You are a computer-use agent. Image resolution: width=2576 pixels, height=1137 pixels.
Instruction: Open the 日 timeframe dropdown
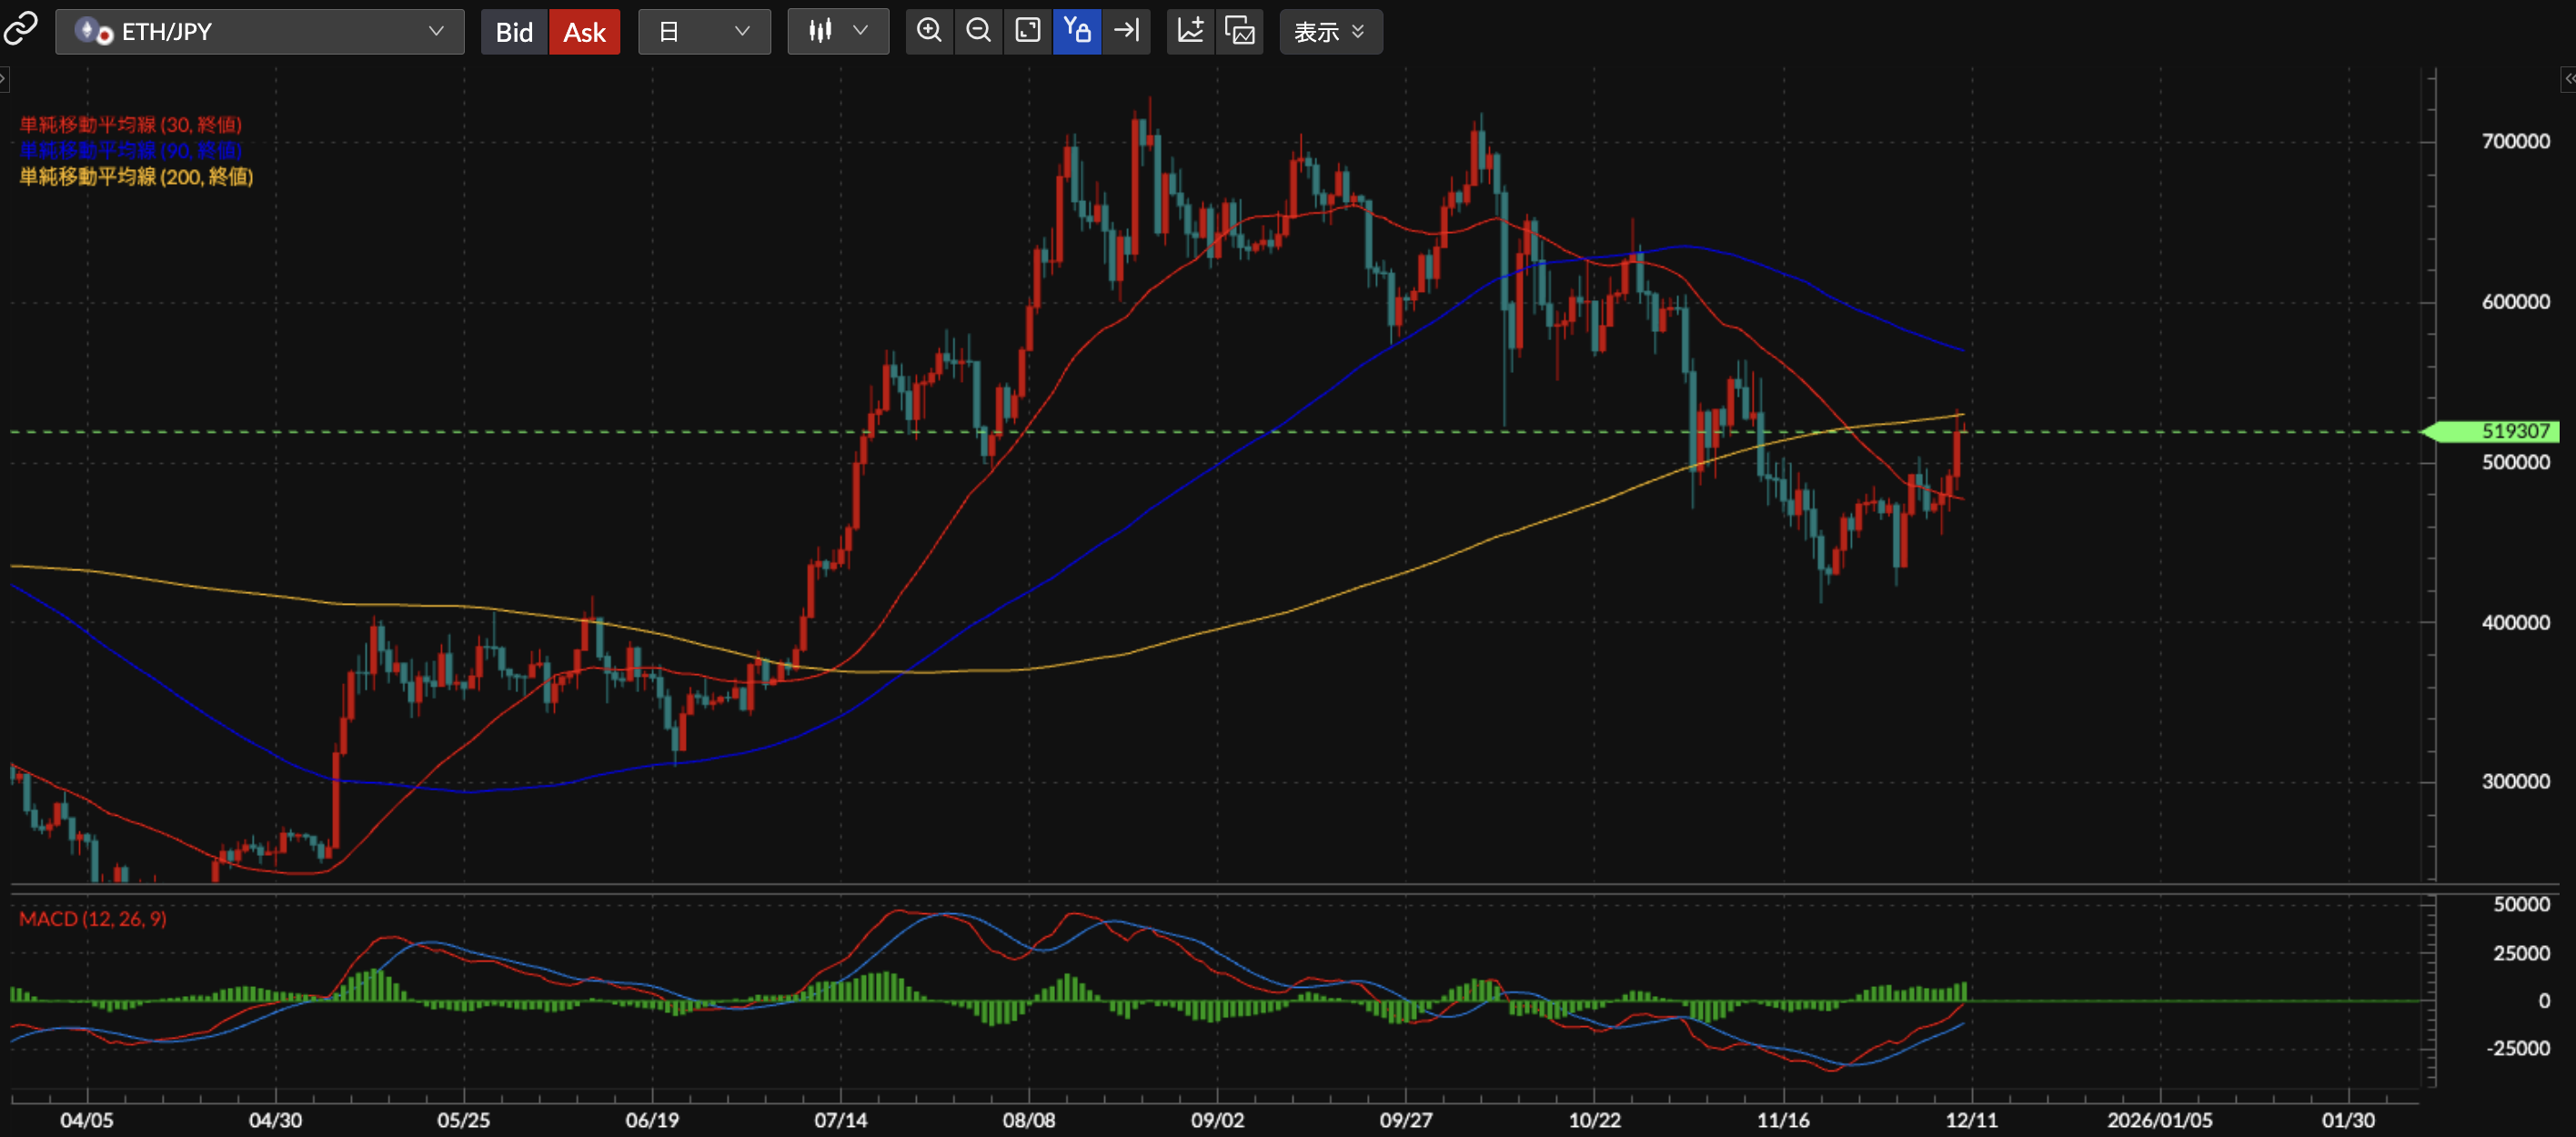704,32
